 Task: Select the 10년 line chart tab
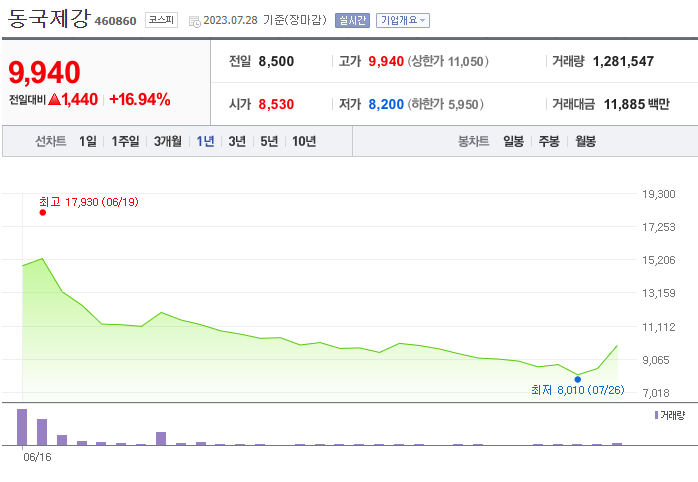pyautogui.click(x=304, y=142)
